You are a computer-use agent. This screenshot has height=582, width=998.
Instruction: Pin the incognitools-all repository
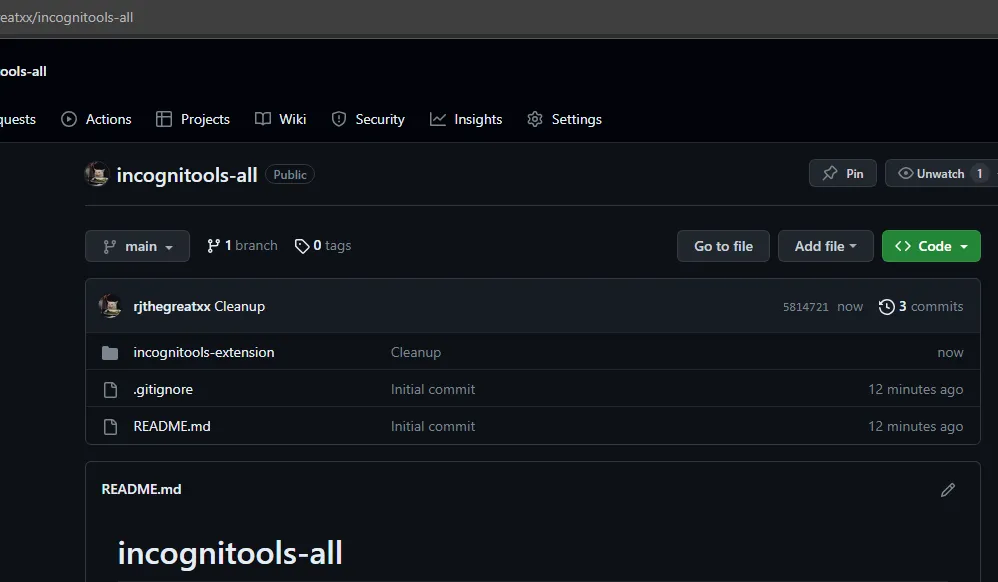click(x=843, y=173)
